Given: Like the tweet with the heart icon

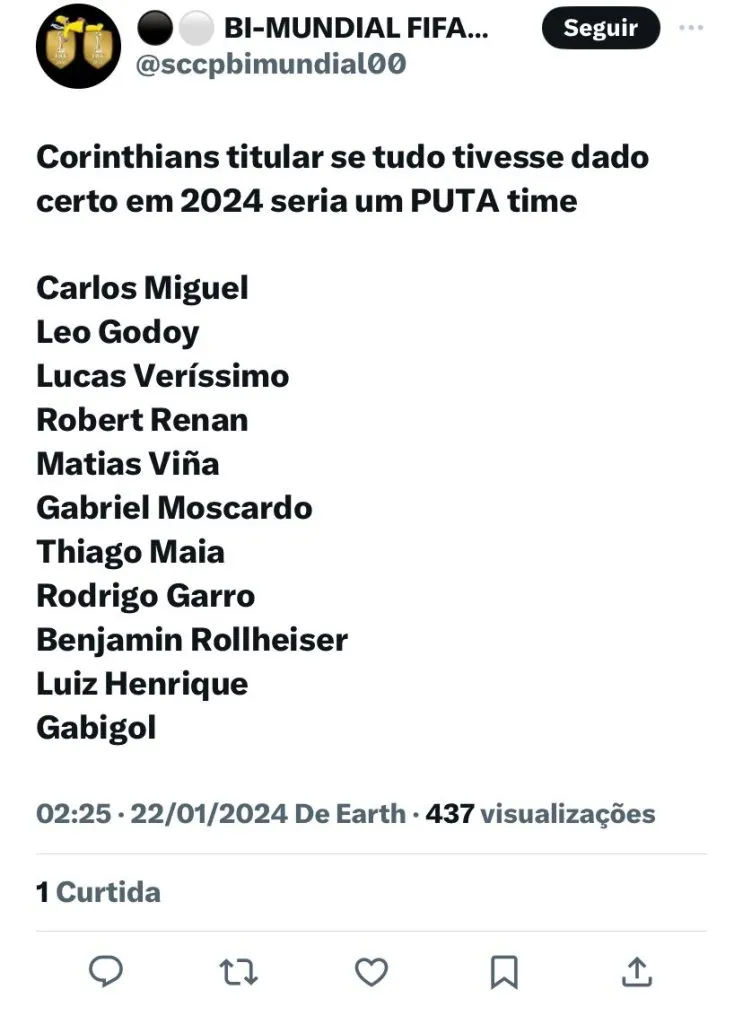Looking at the screenshot, I should click(x=372, y=971).
